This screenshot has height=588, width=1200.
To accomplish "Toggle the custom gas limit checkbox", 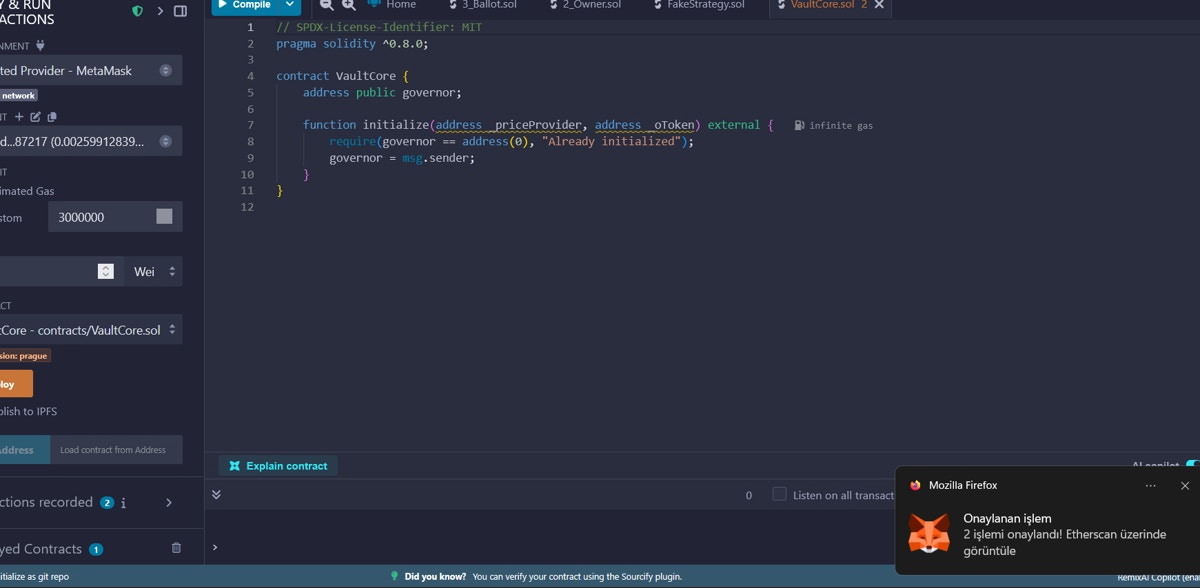I will [x=164, y=217].
